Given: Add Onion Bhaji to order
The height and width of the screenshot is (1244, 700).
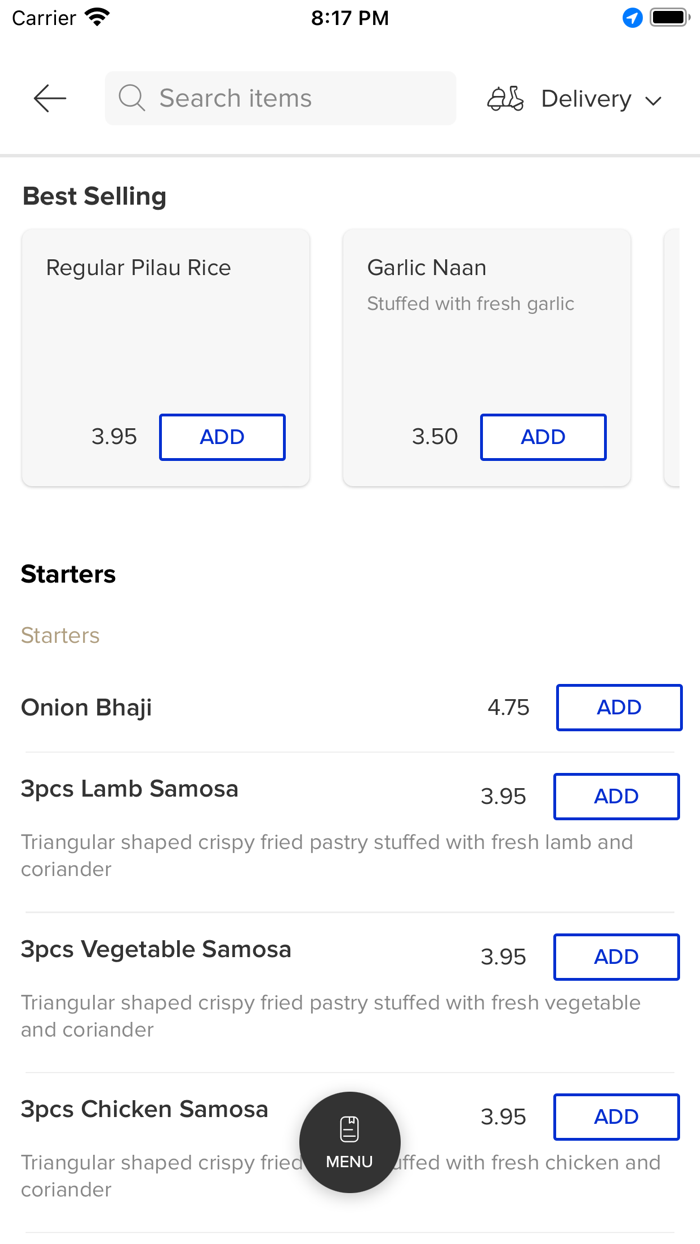Looking at the screenshot, I should (x=619, y=707).
